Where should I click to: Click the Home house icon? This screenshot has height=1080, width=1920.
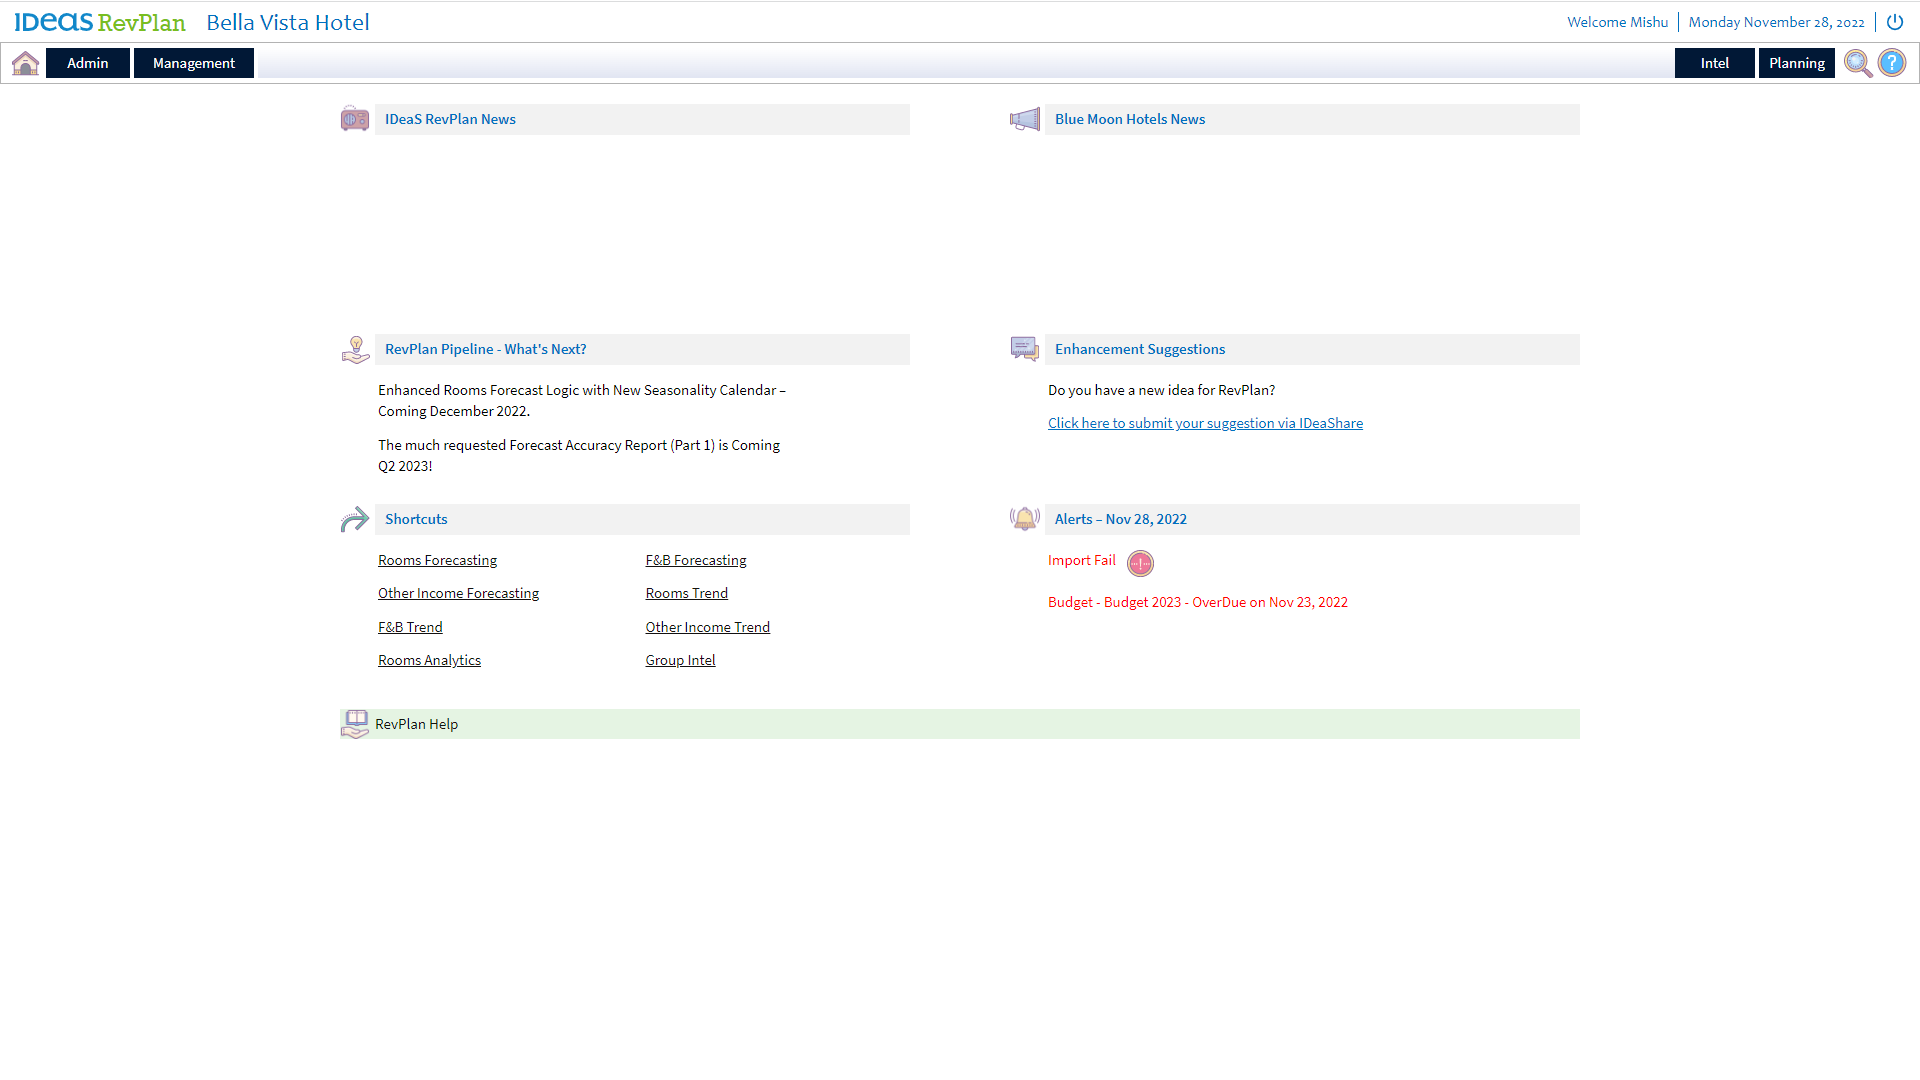[26, 63]
